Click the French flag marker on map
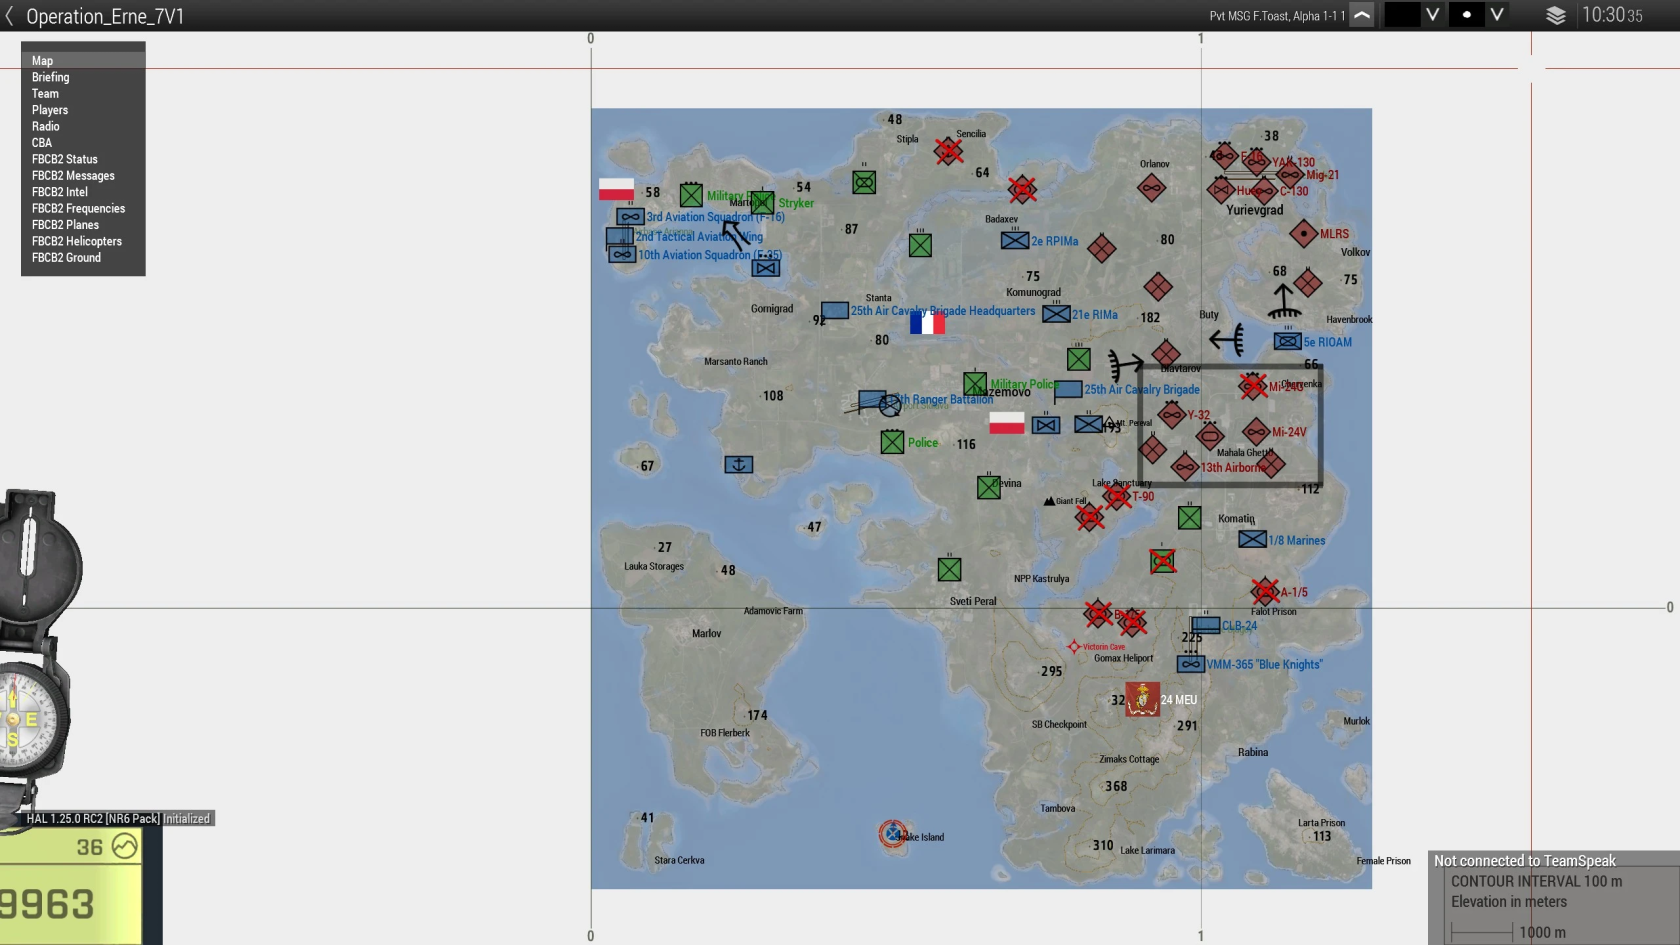 point(927,323)
